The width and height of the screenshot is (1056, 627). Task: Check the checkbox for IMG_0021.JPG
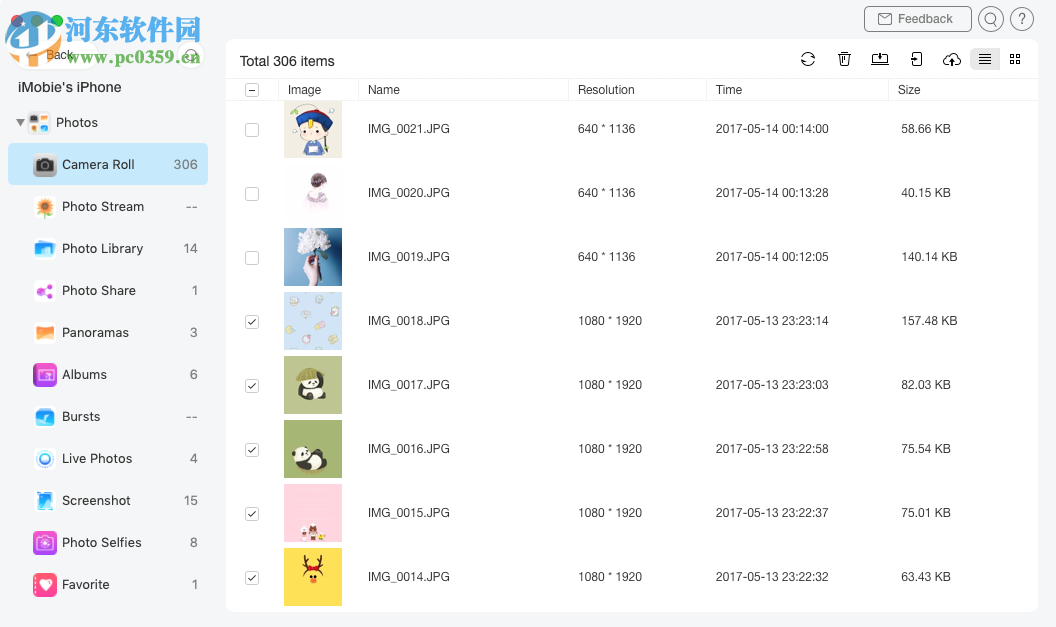[252, 129]
